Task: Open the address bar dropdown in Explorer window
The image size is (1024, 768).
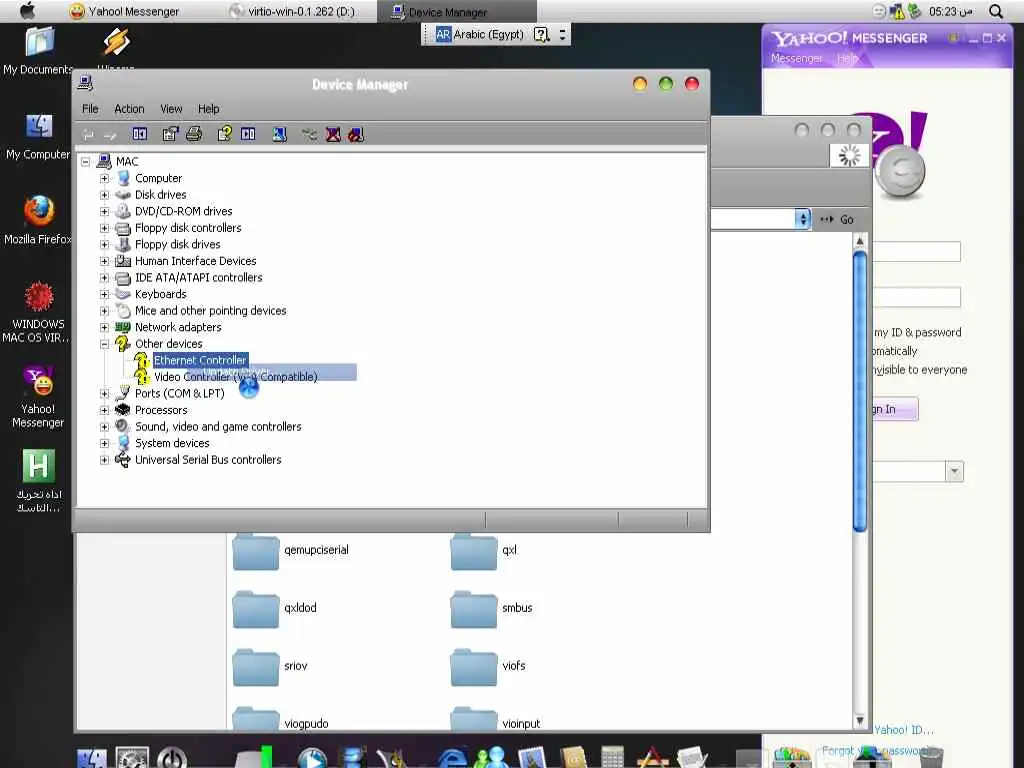Action: click(x=803, y=219)
